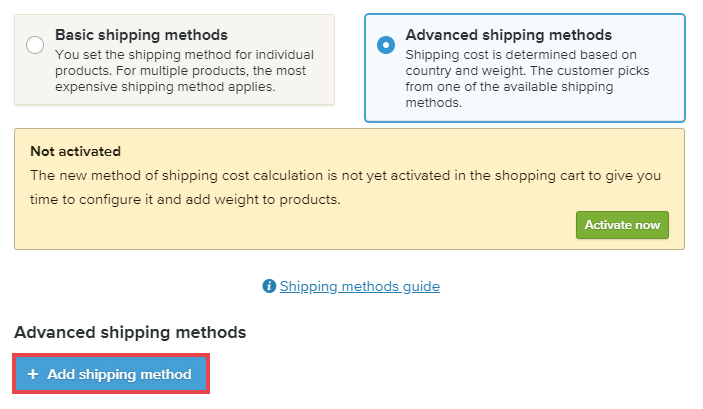Select the Basic shipping methods radio button

[x=35, y=45]
